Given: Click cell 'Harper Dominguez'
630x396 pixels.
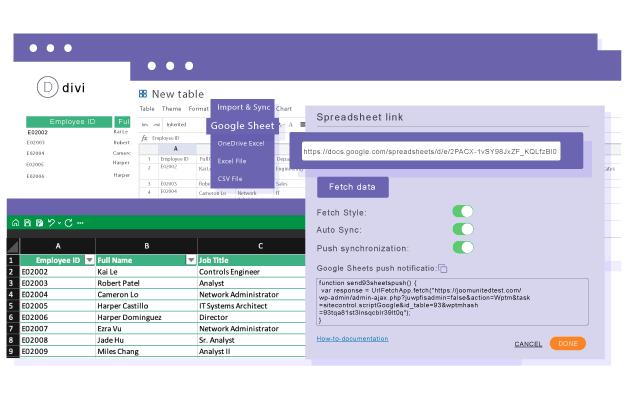Looking at the screenshot, I should [x=146, y=317].
